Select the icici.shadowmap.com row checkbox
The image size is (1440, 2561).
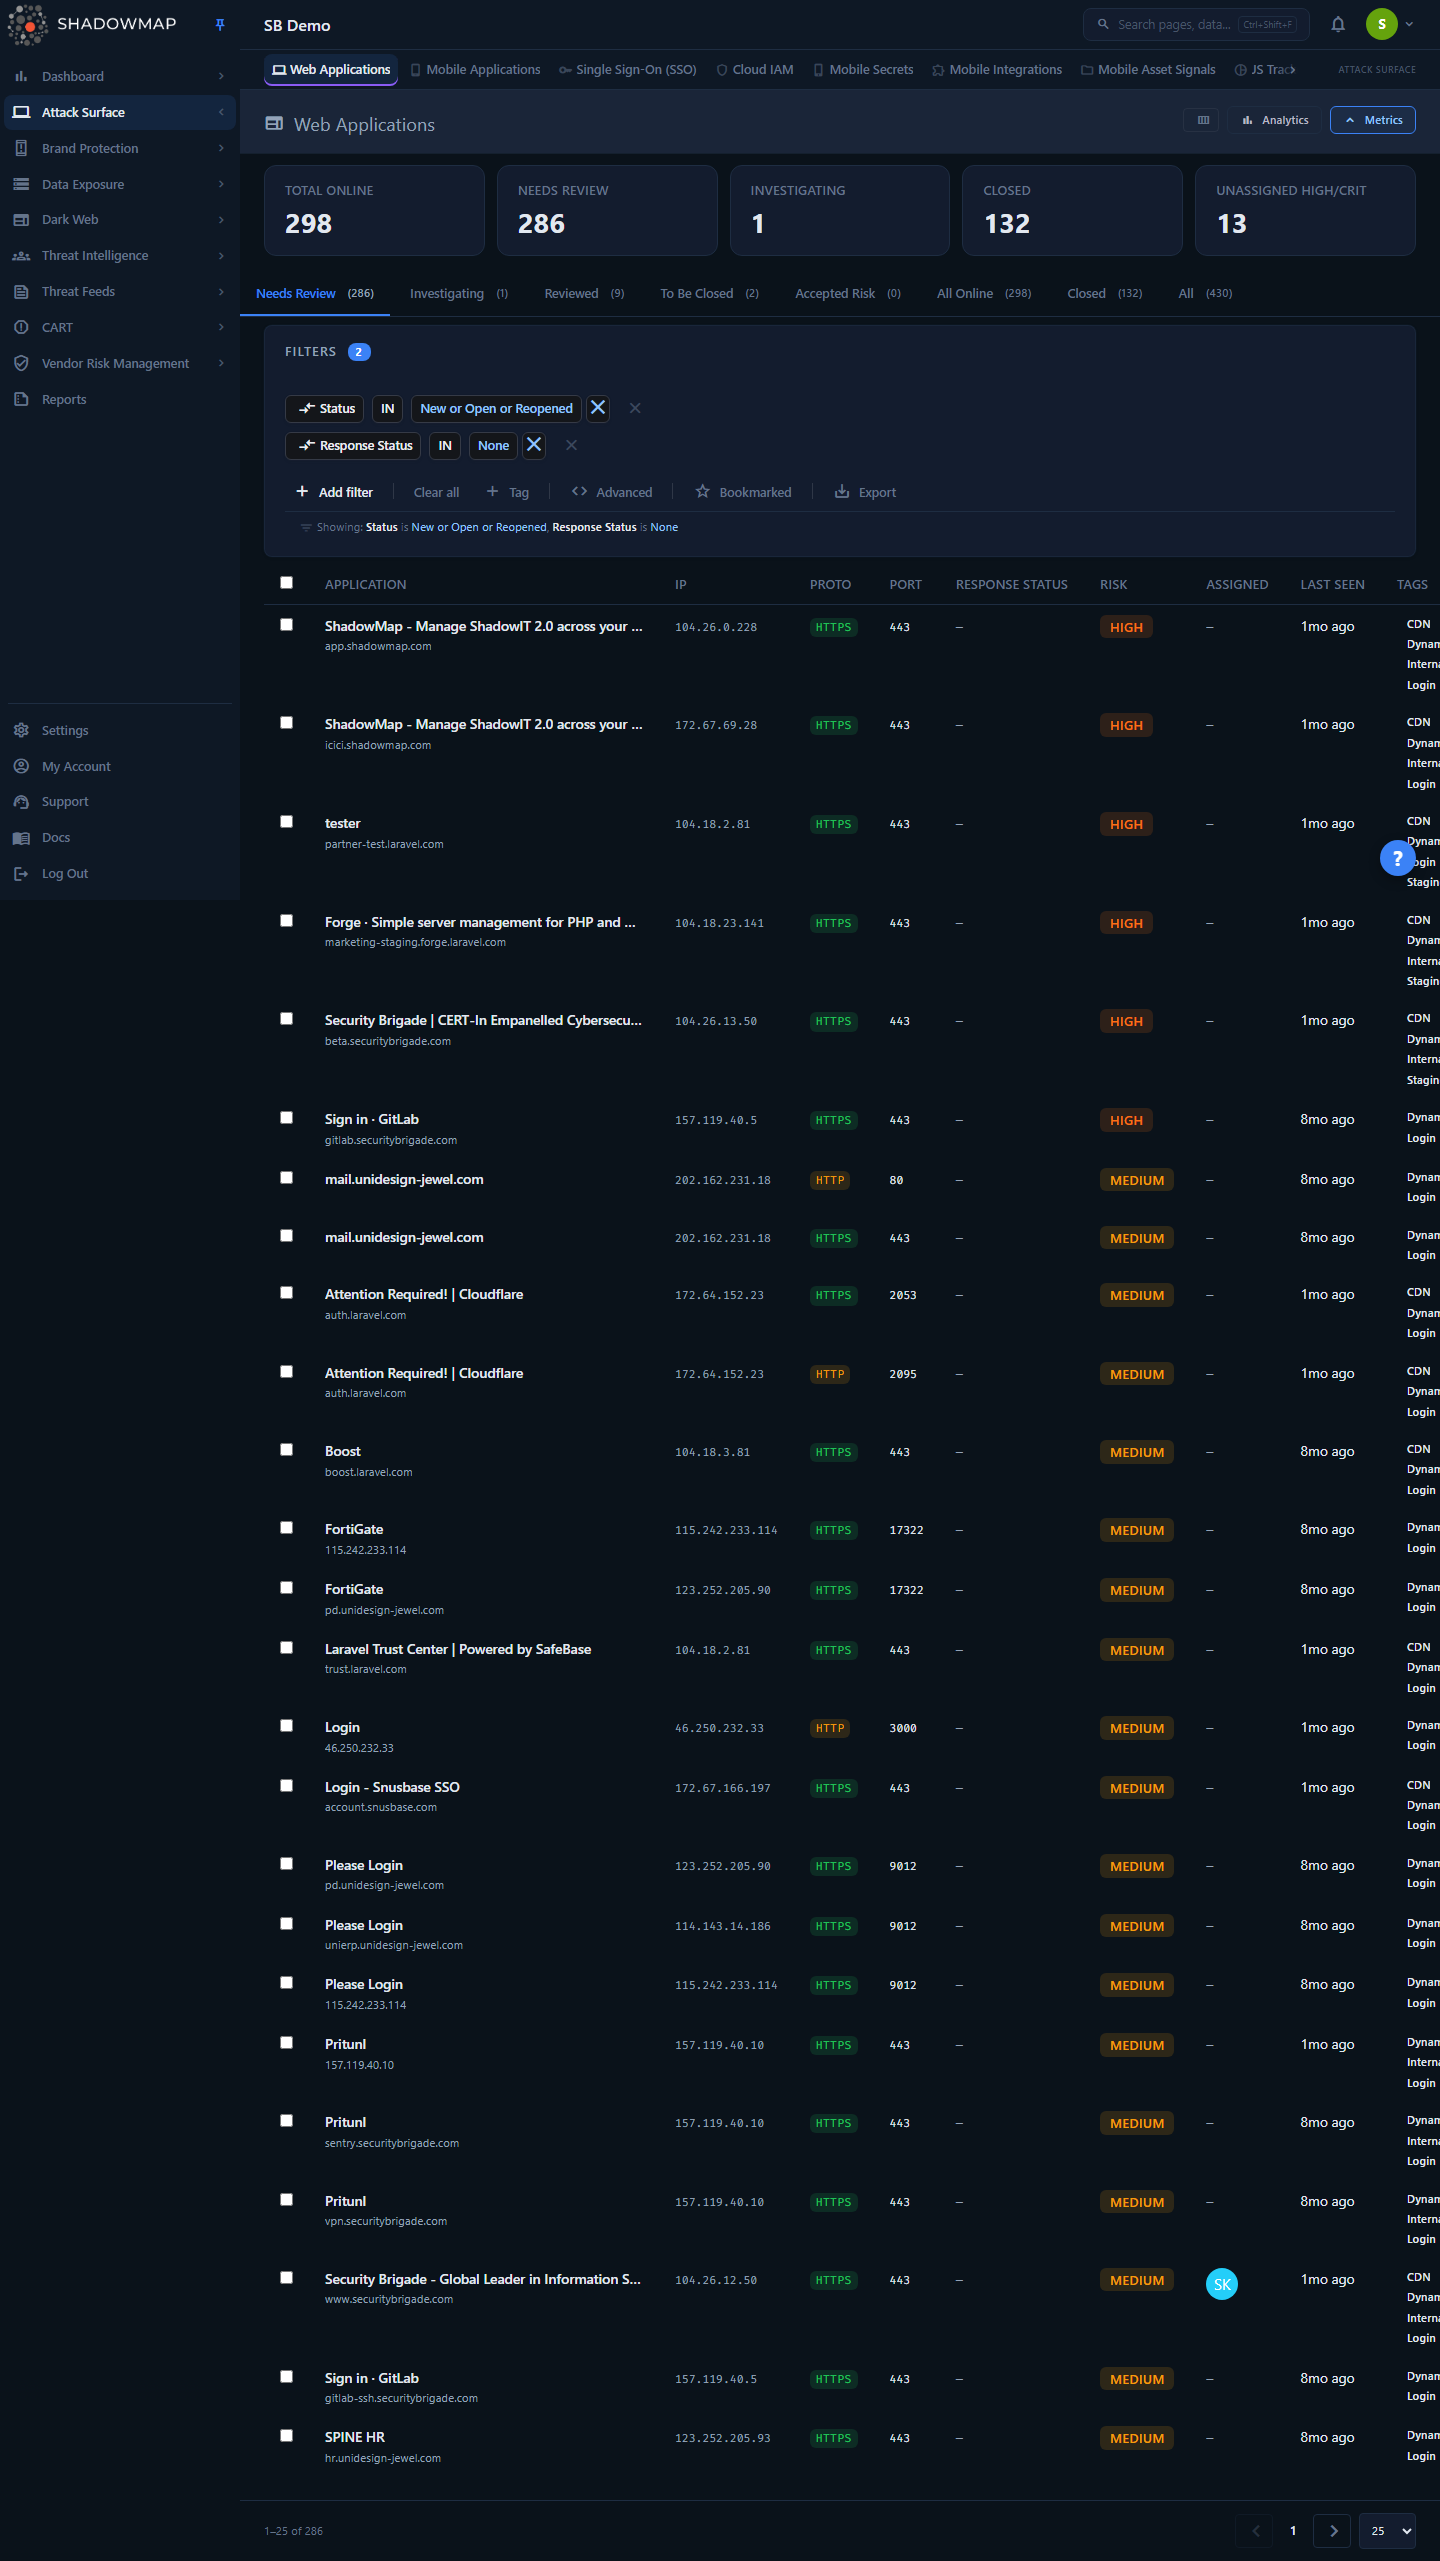click(287, 723)
